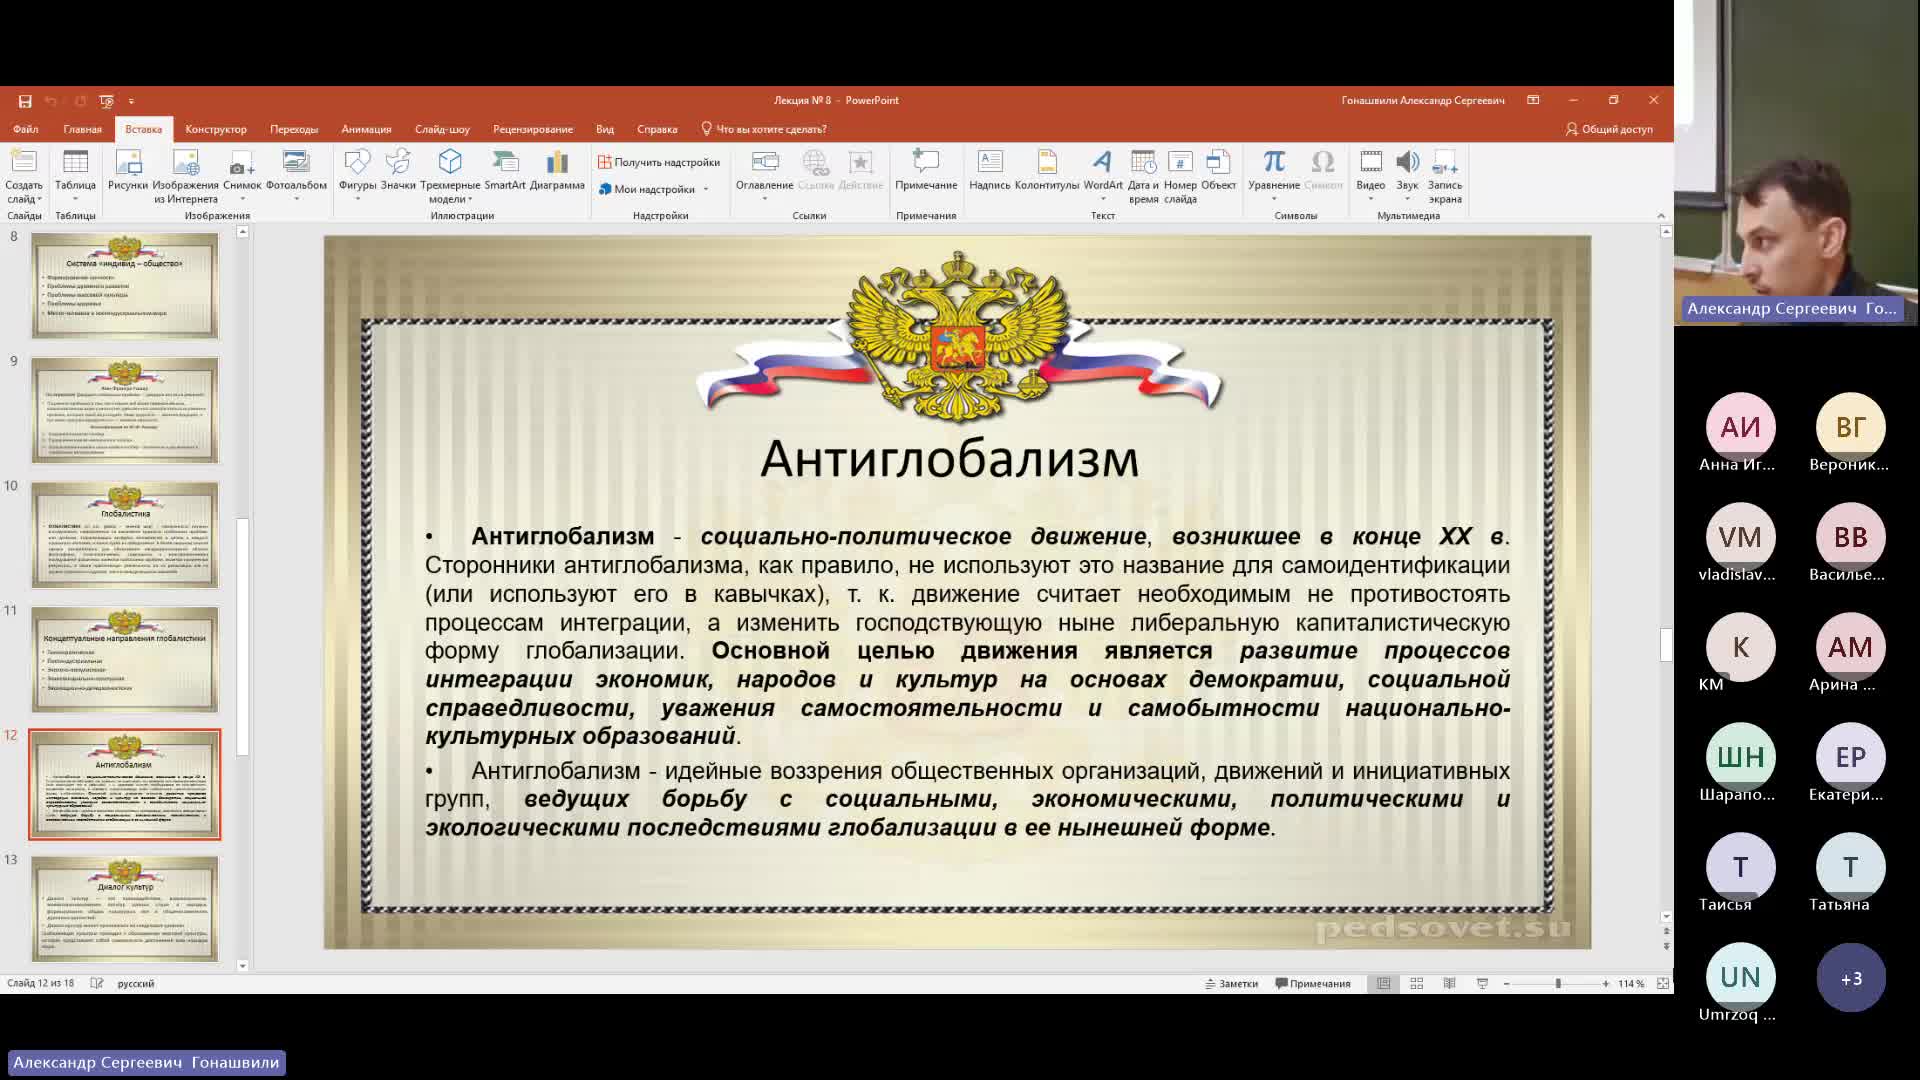Toggle Примечания comments pane
This screenshot has width=1920, height=1080.
(1313, 984)
